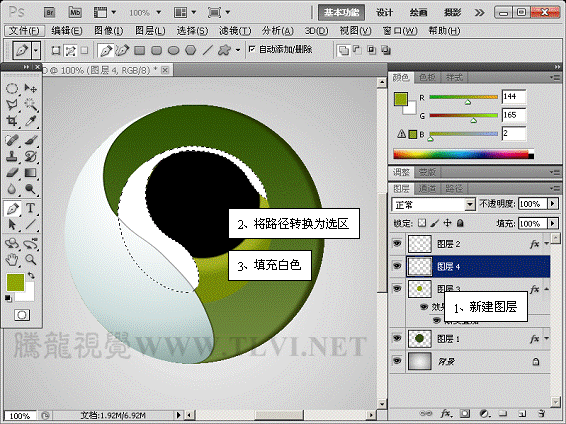Screen dimensions: 566x424
Task: Add a layer mask
Action: [x=465, y=414]
